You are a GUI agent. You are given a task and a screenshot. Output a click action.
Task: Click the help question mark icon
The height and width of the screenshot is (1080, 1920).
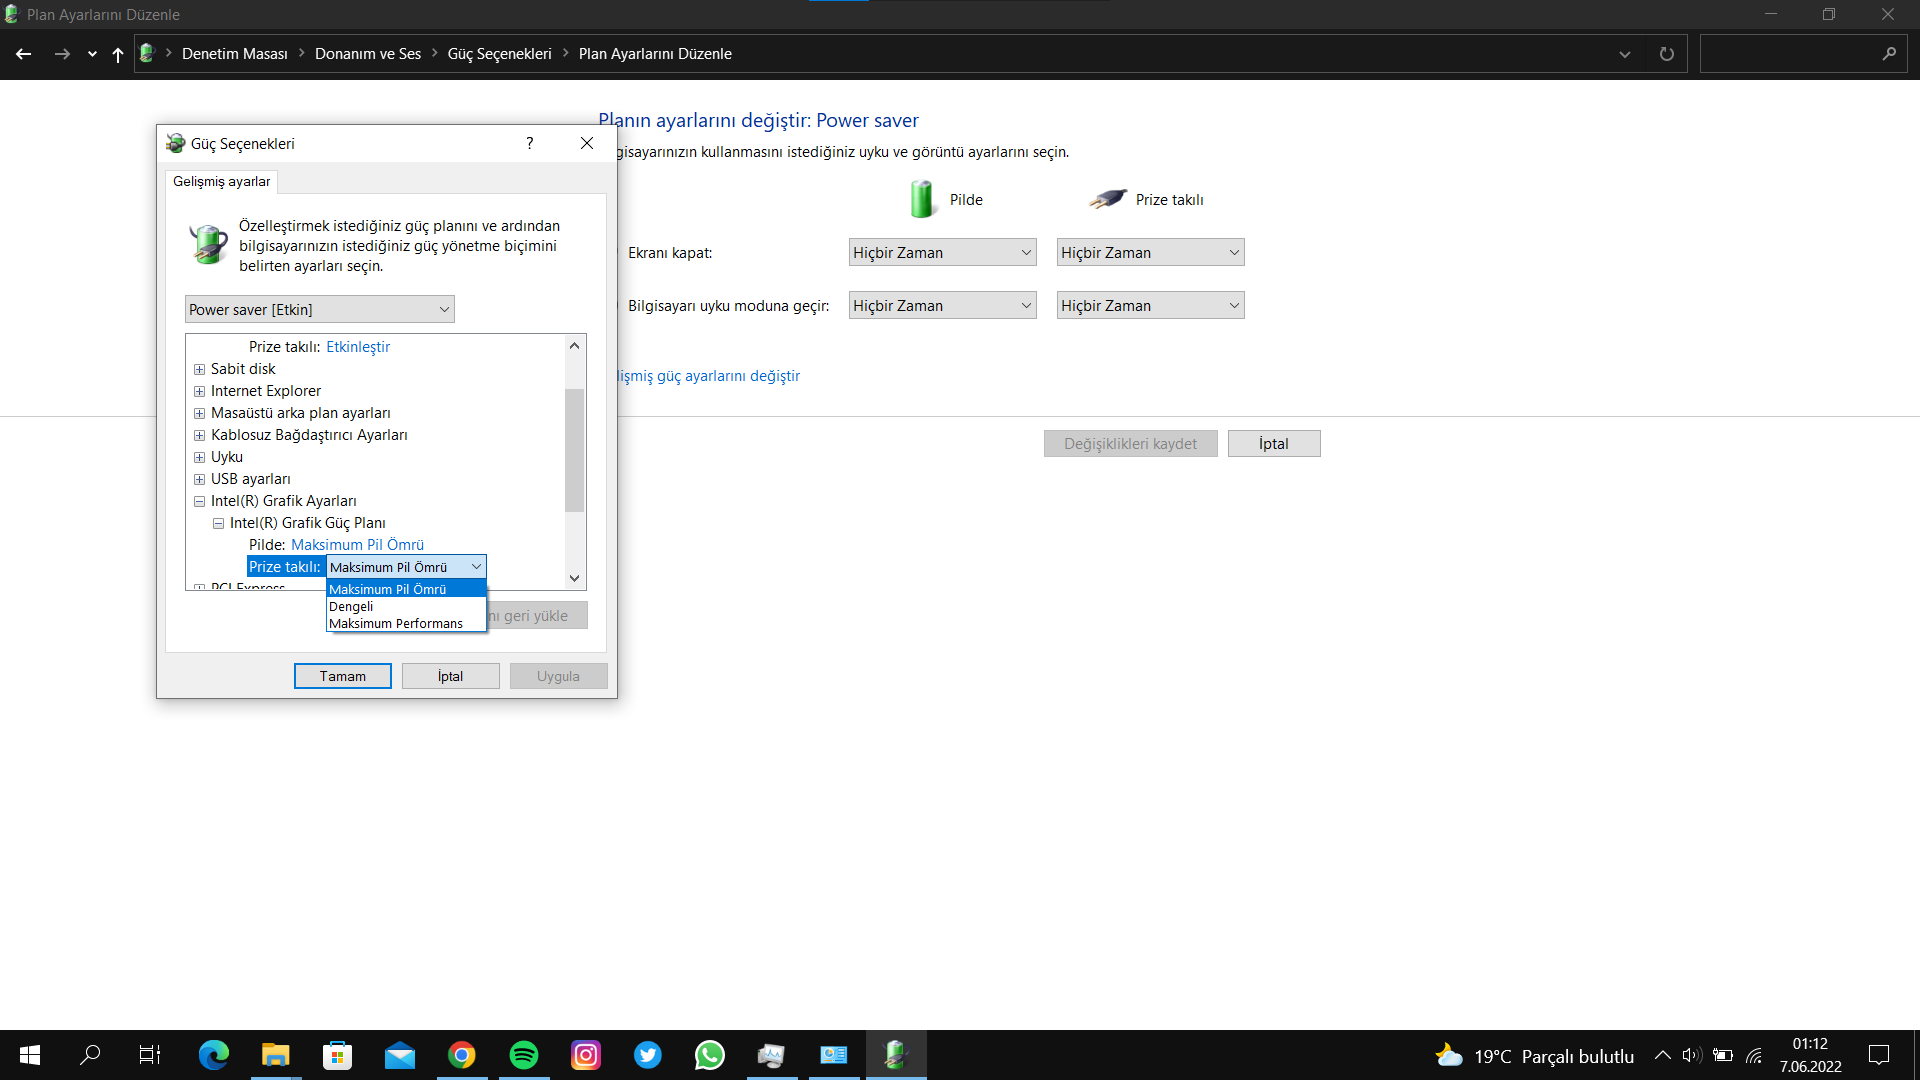[x=529, y=143]
